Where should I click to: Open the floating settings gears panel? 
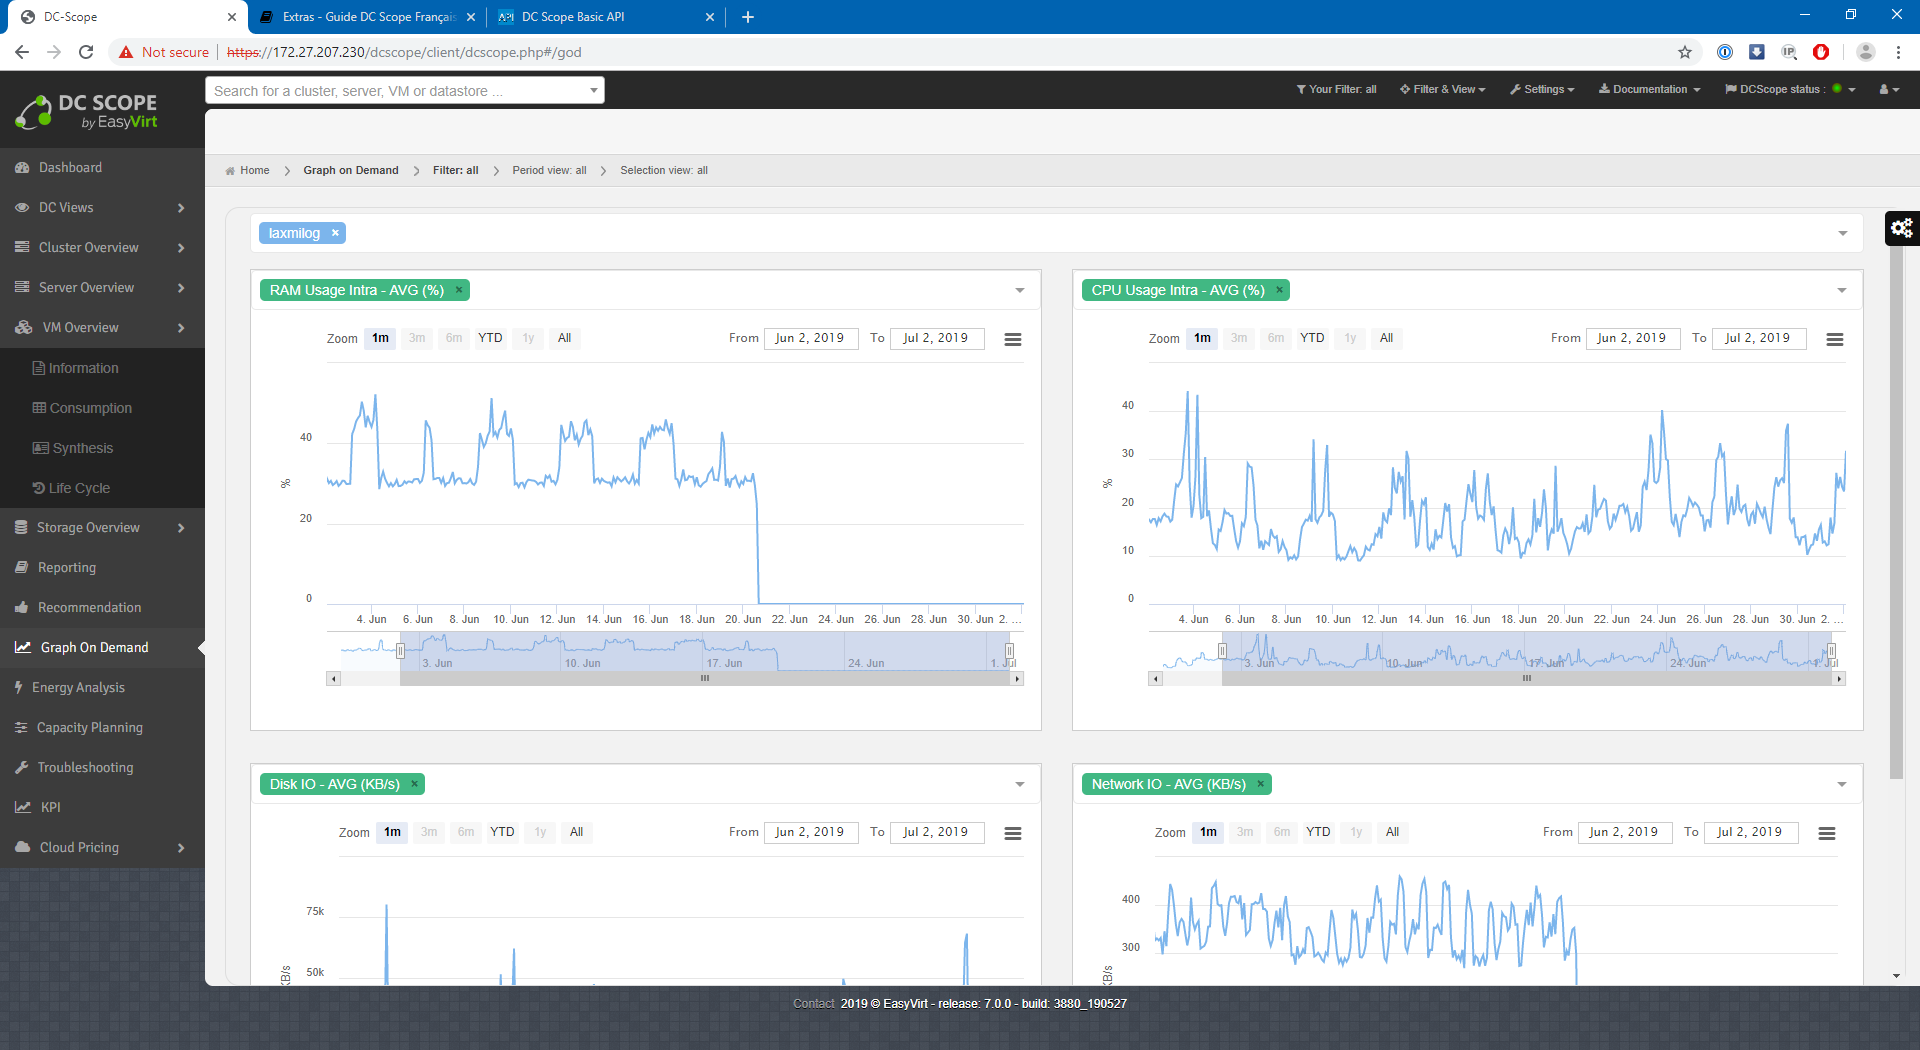(1901, 228)
